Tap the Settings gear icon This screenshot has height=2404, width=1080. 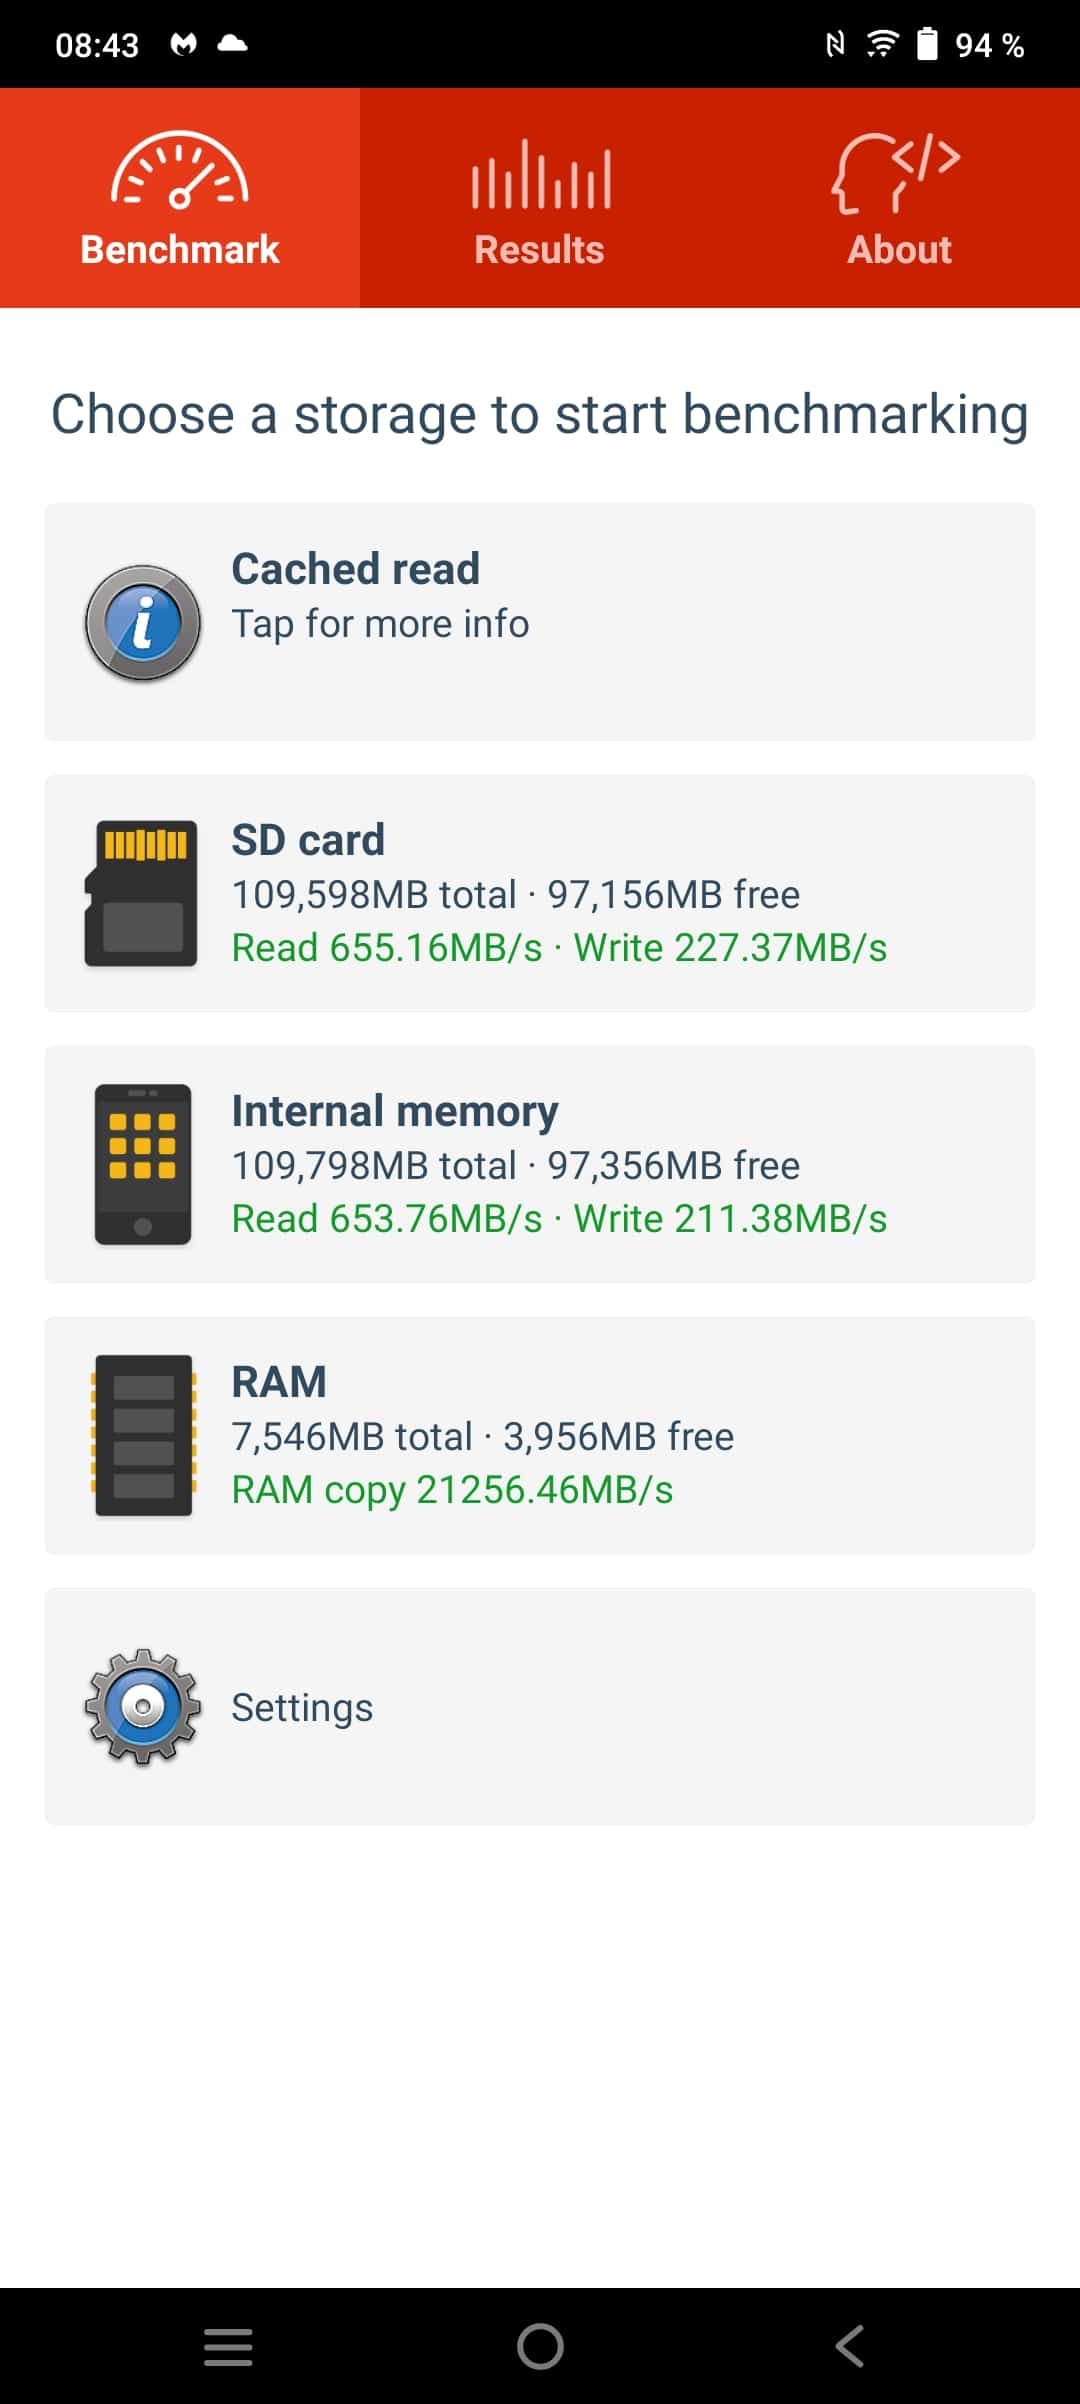tap(143, 1707)
